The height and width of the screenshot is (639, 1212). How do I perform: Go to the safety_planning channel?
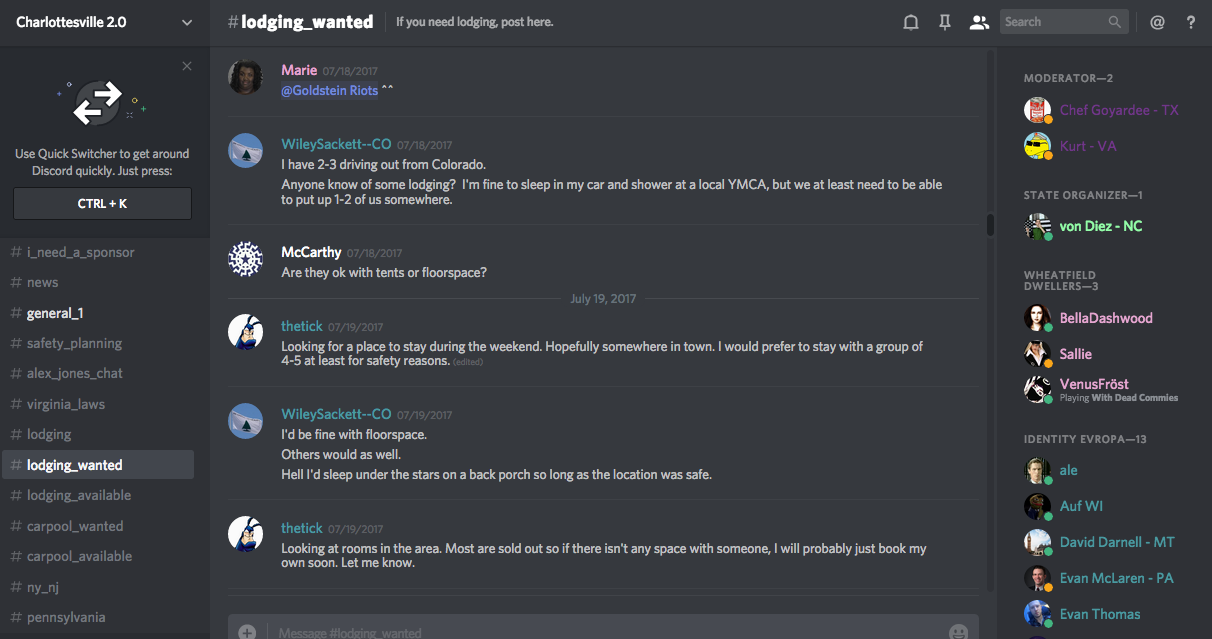click(74, 343)
